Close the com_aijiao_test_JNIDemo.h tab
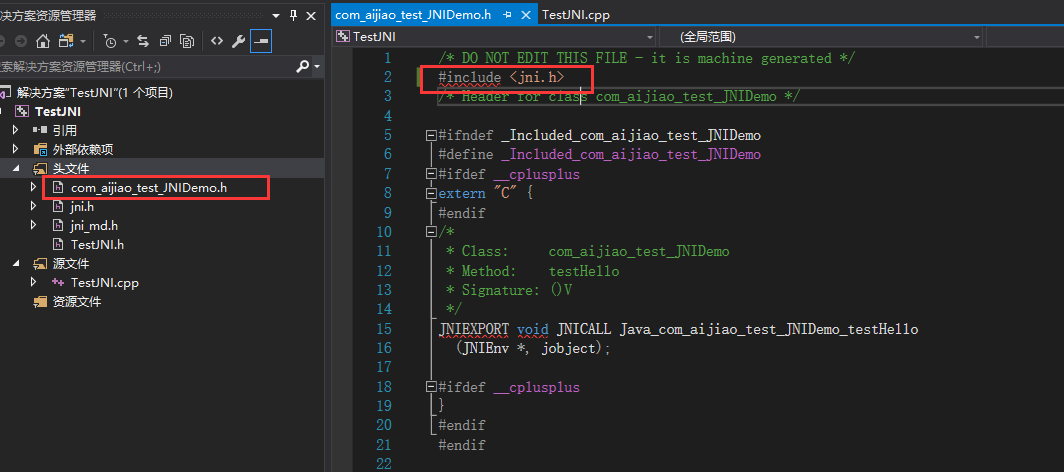 (x=526, y=15)
